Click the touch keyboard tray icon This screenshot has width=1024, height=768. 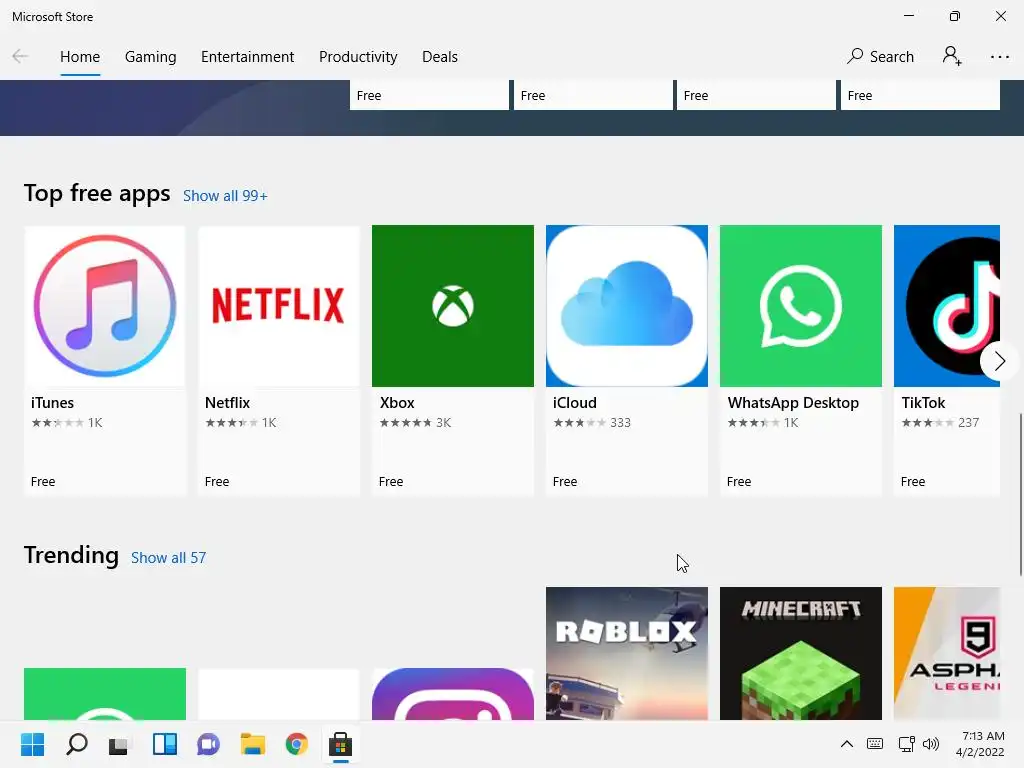[x=875, y=744]
